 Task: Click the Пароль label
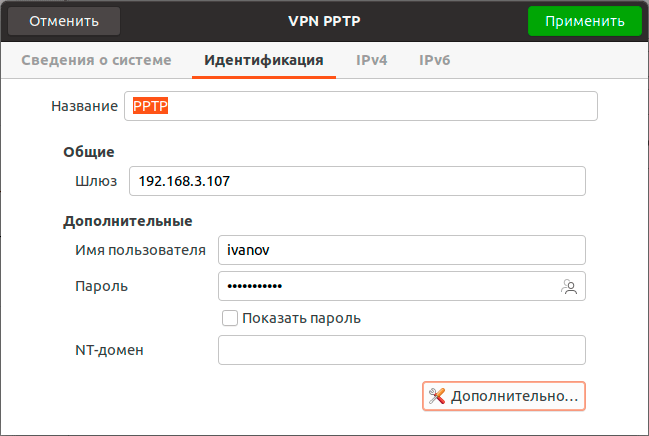pos(101,286)
